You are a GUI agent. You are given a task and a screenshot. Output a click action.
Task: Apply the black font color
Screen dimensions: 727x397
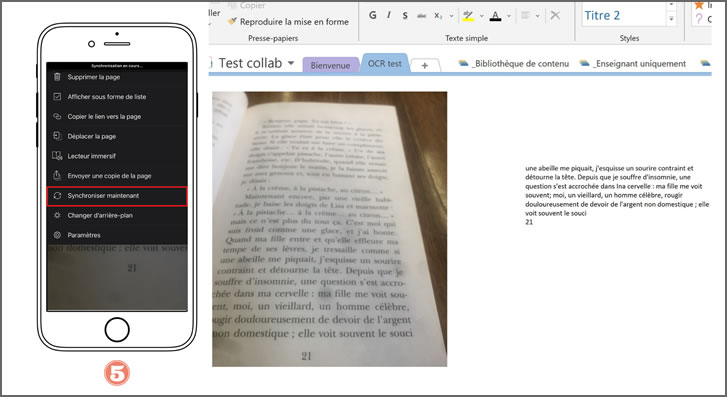click(x=496, y=16)
